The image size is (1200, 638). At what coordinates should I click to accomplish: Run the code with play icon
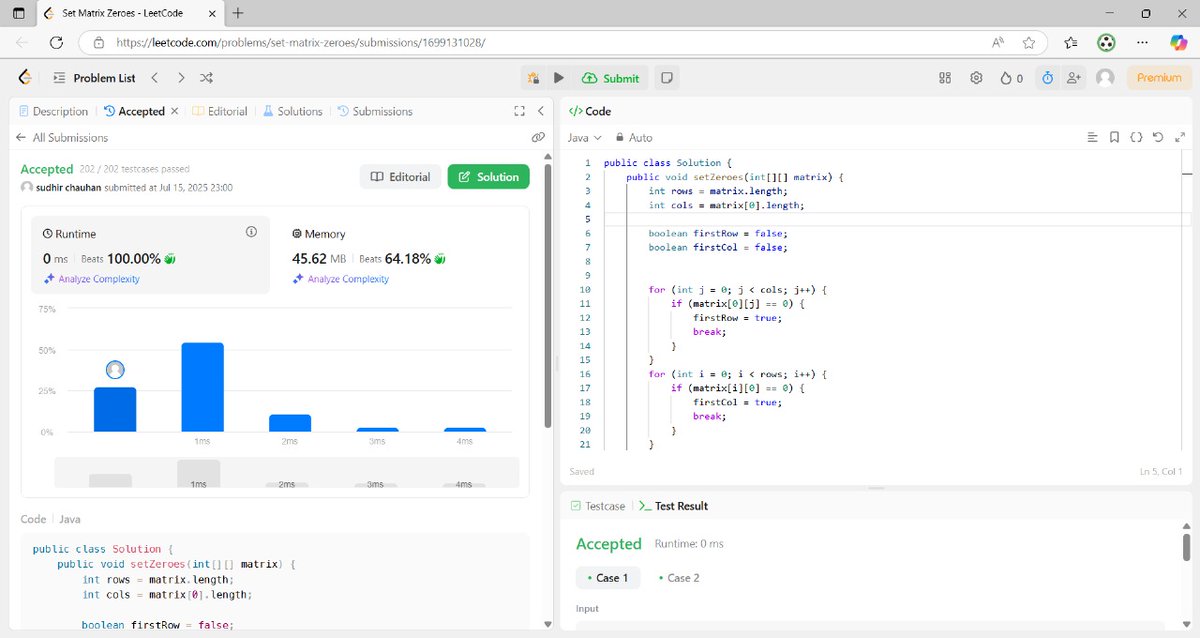pyautogui.click(x=559, y=78)
